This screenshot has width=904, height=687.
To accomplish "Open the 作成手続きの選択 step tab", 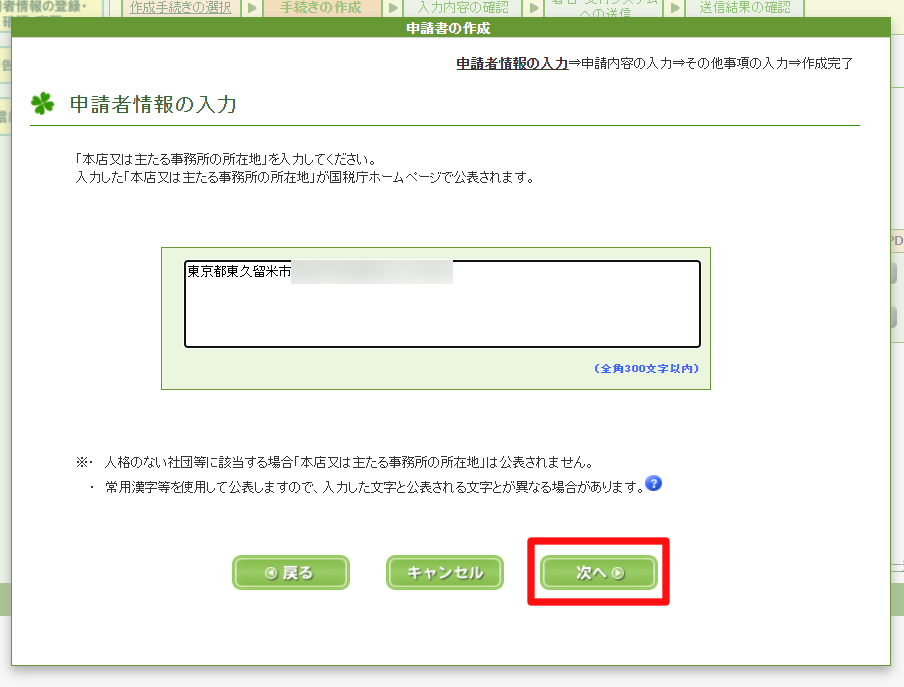I will (181, 8).
